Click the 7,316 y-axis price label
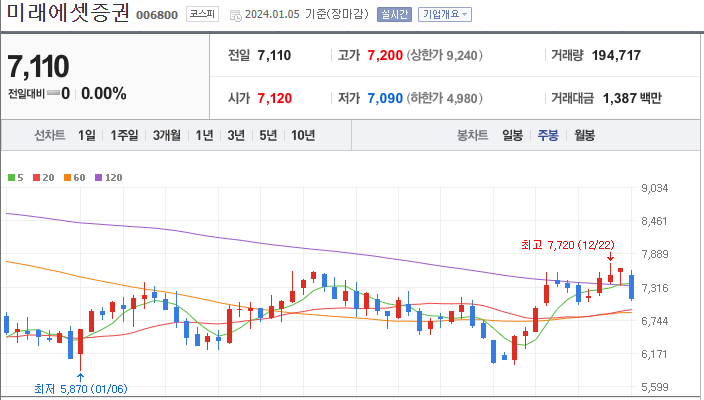 (655, 288)
